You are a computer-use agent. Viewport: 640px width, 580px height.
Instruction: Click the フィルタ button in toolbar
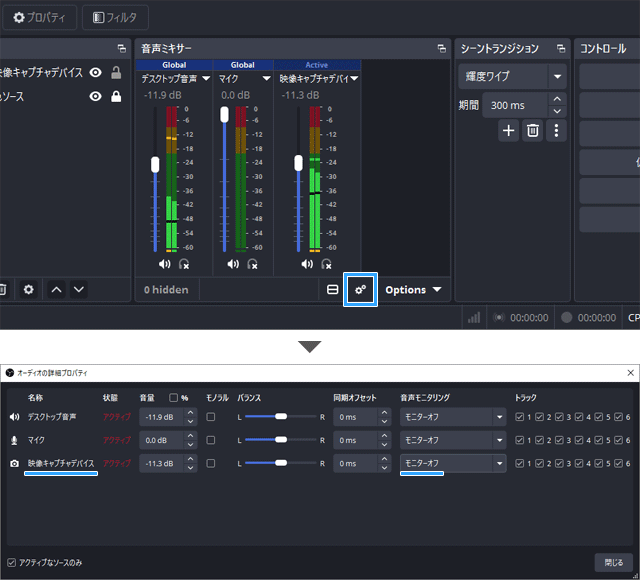(x=116, y=17)
